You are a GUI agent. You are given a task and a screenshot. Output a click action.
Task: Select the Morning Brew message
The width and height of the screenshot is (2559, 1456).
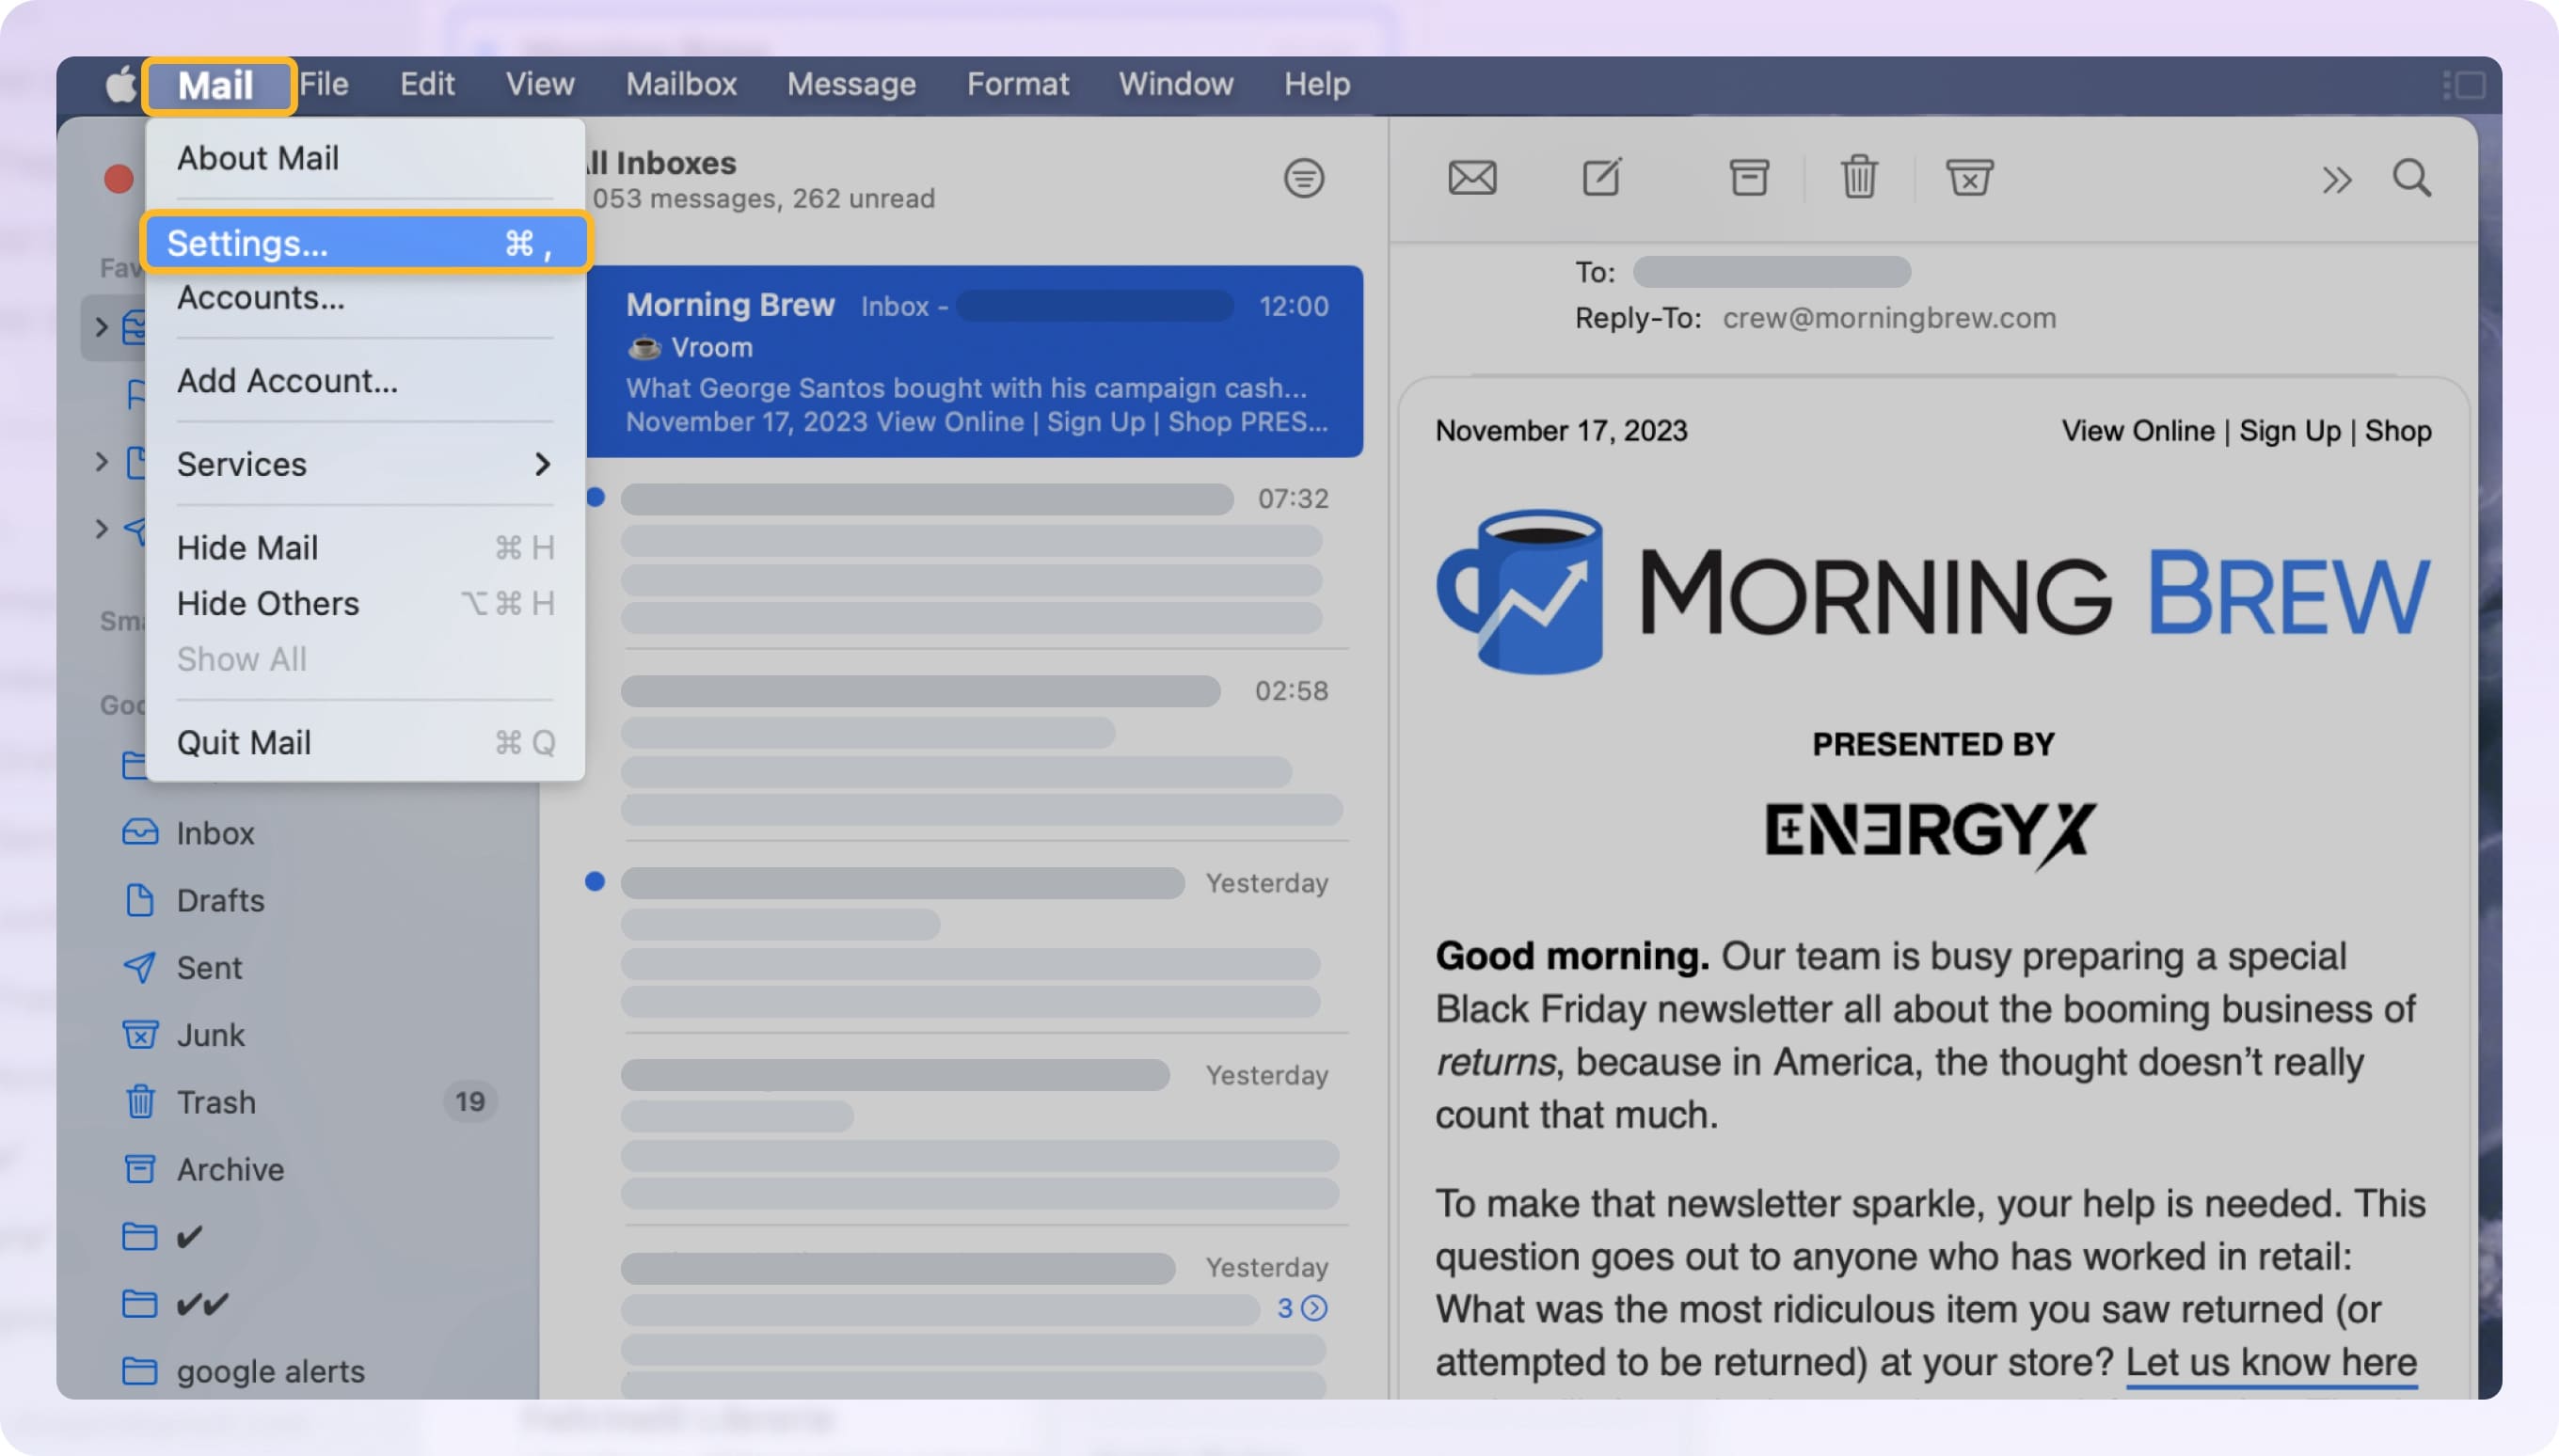(975, 361)
